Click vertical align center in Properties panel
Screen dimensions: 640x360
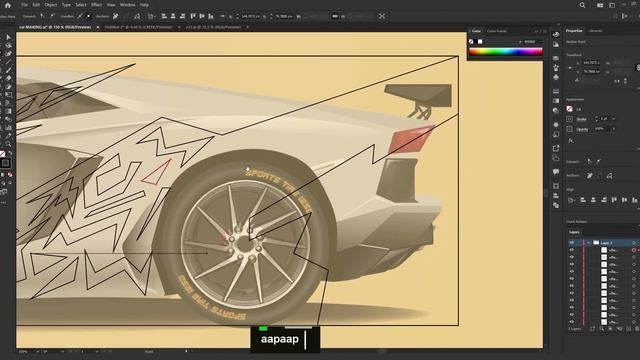click(x=624, y=200)
